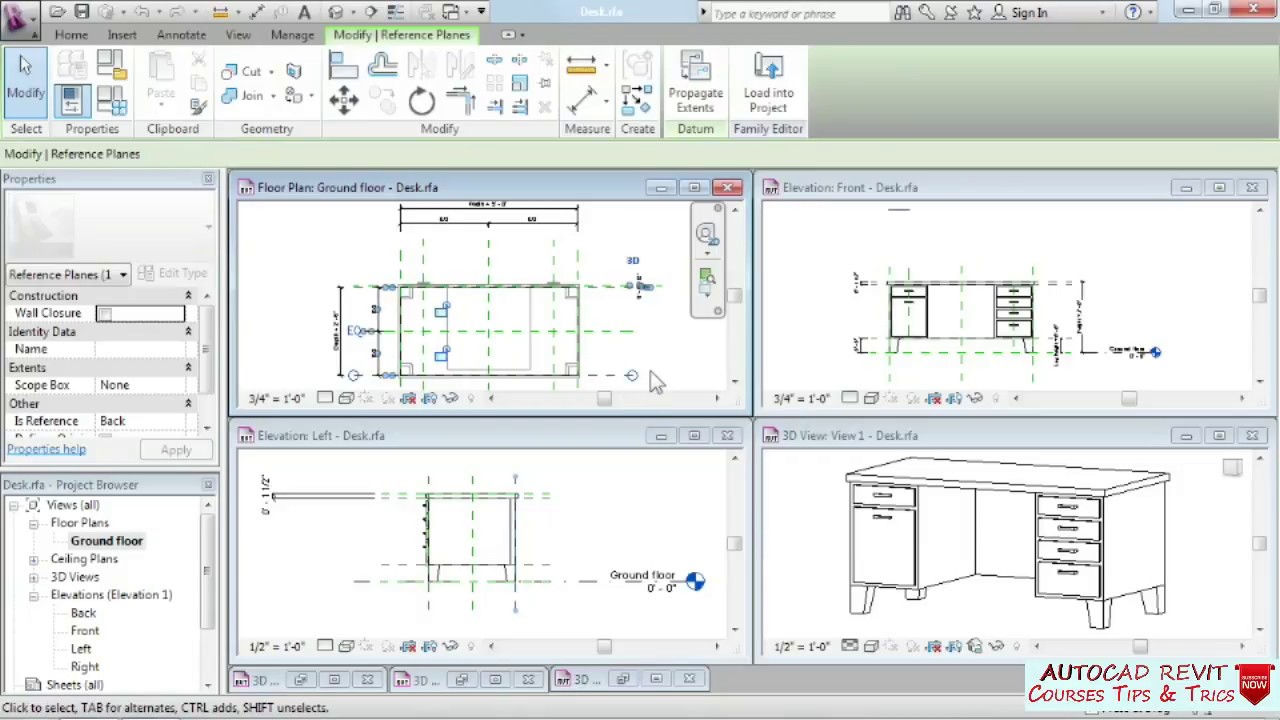Click the Save icon in quick access toolbar
This screenshot has height=720, width=1280.
point(82,12)
